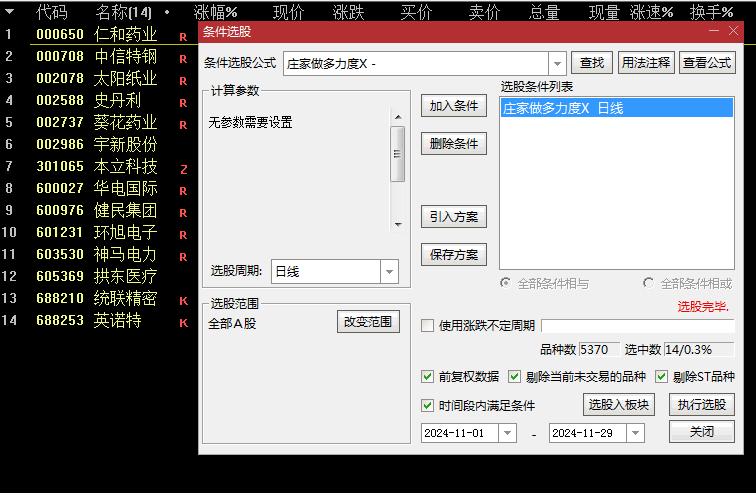
Task: Open the 选股周期 period dropdown
Action: click(x=389, y=272)
